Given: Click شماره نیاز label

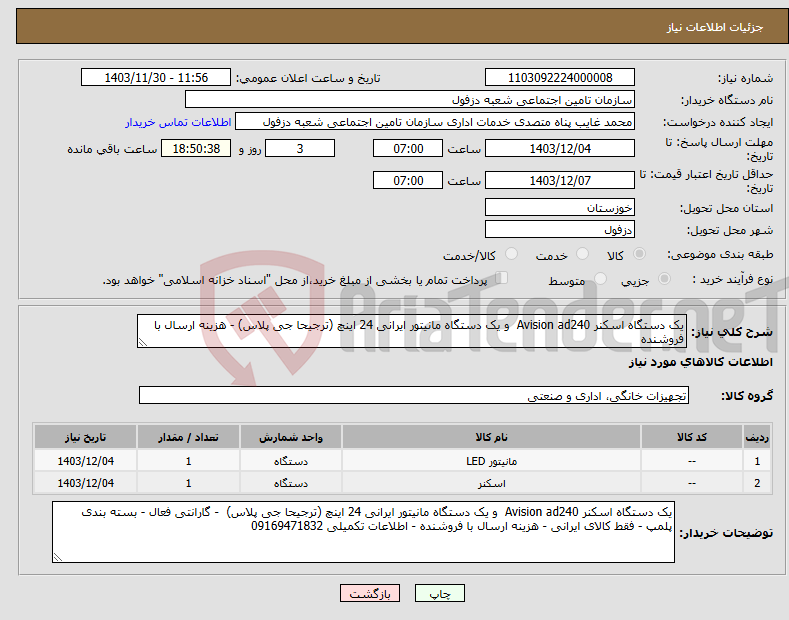Looking at the screenshot, I should coord(745,78).
